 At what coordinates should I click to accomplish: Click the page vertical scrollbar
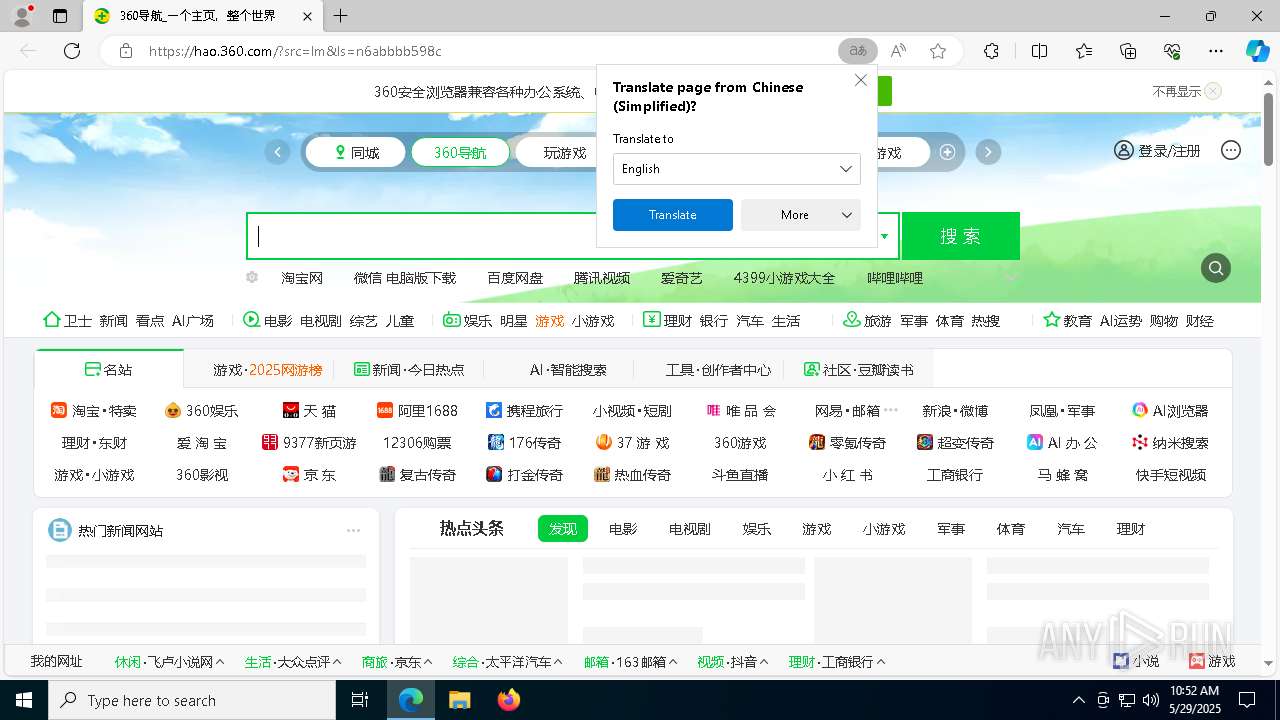point(1269,127)
